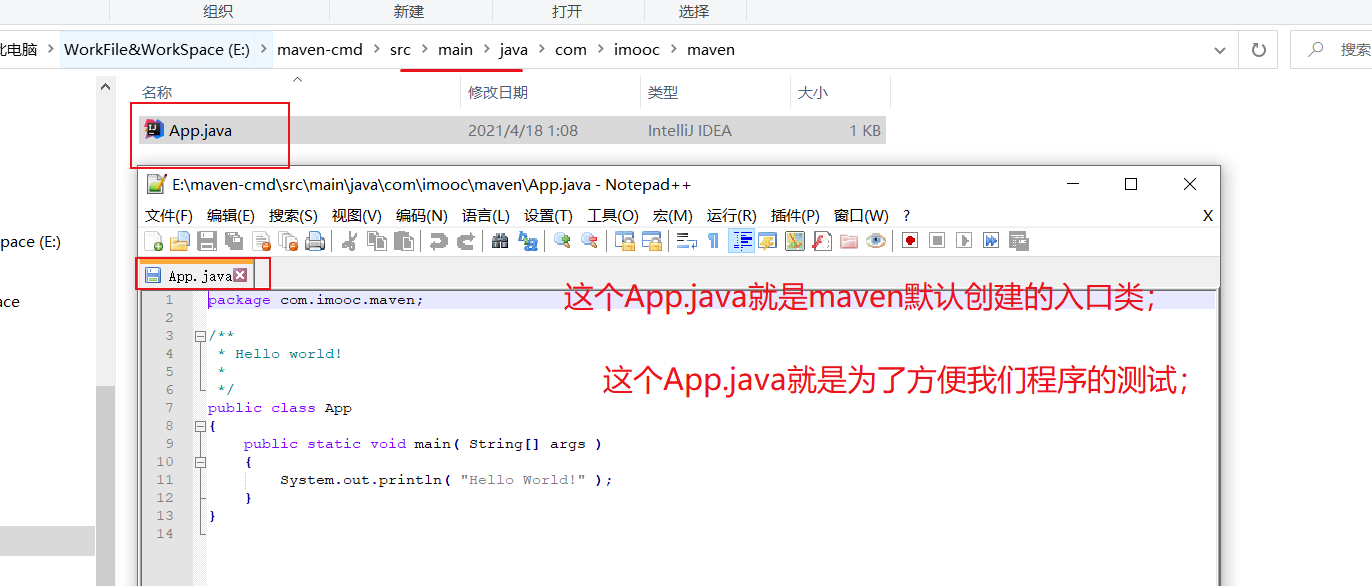Toggle the indent guide display
This screenshot has height=586, width=1372.
[742, 241]
